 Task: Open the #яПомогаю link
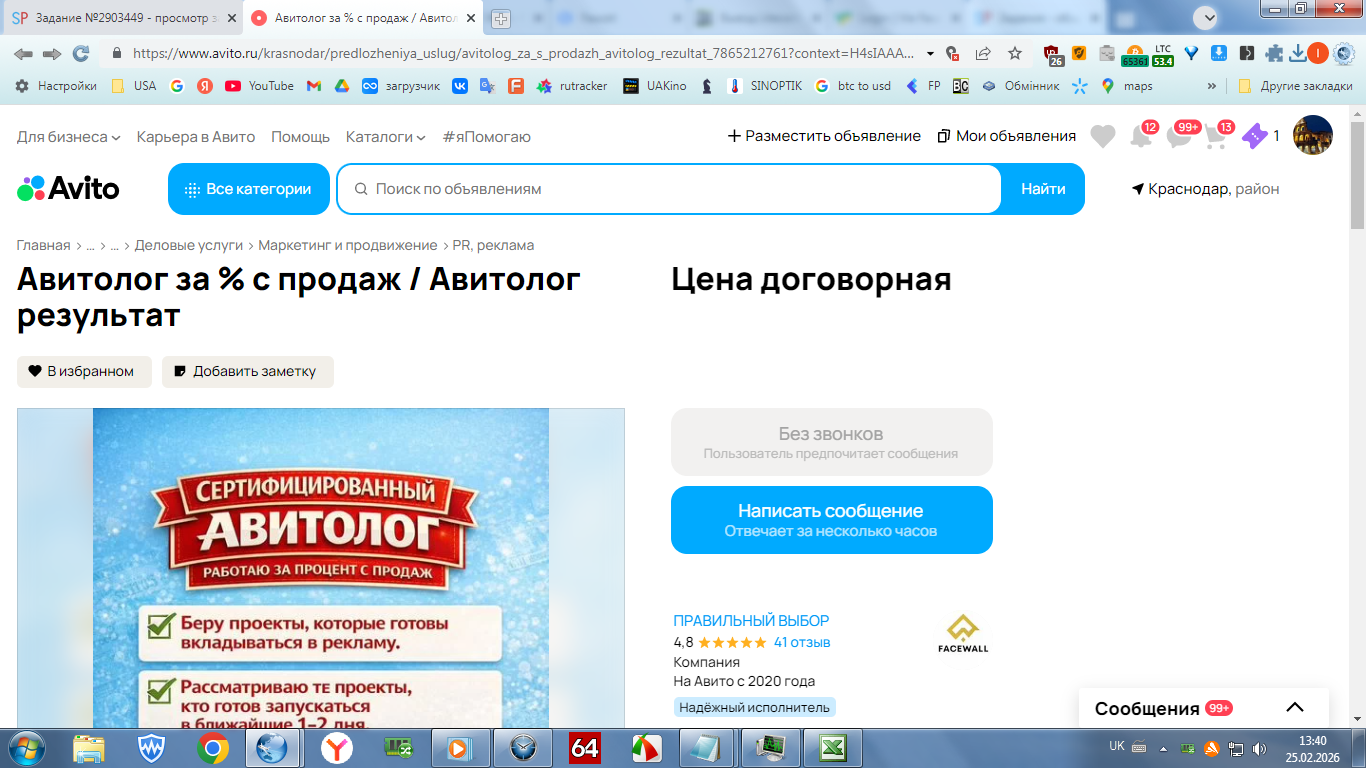point(487,136)
